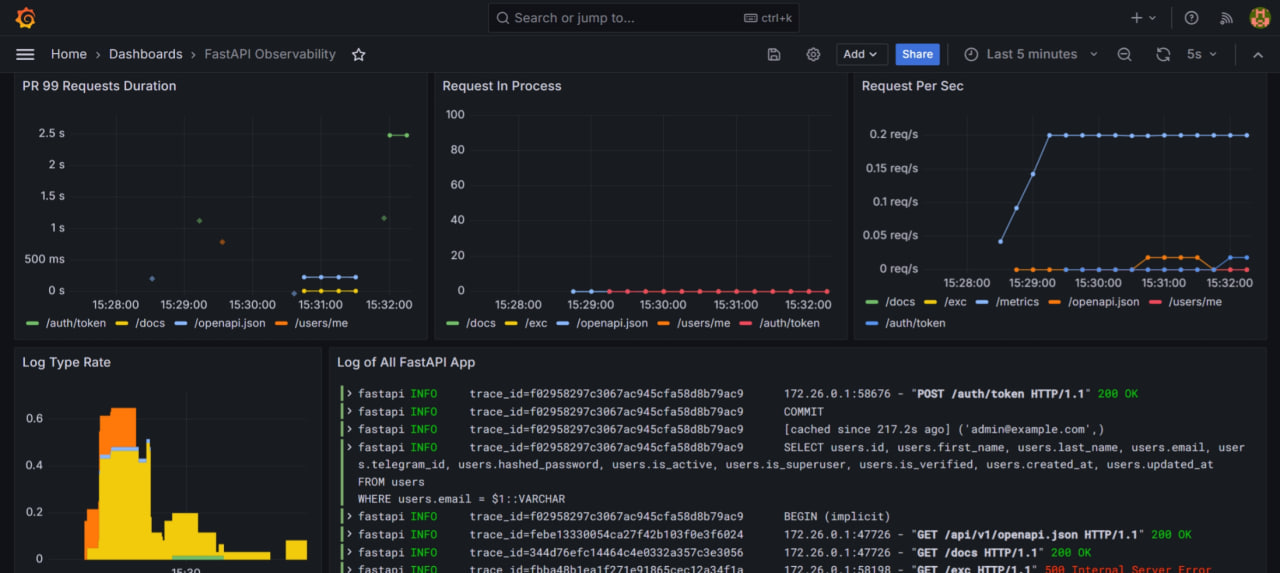The height and width of the screenshot is (573, 1280).
Task: Open the 5s refresh interval dropdown
Action: 1202,54
